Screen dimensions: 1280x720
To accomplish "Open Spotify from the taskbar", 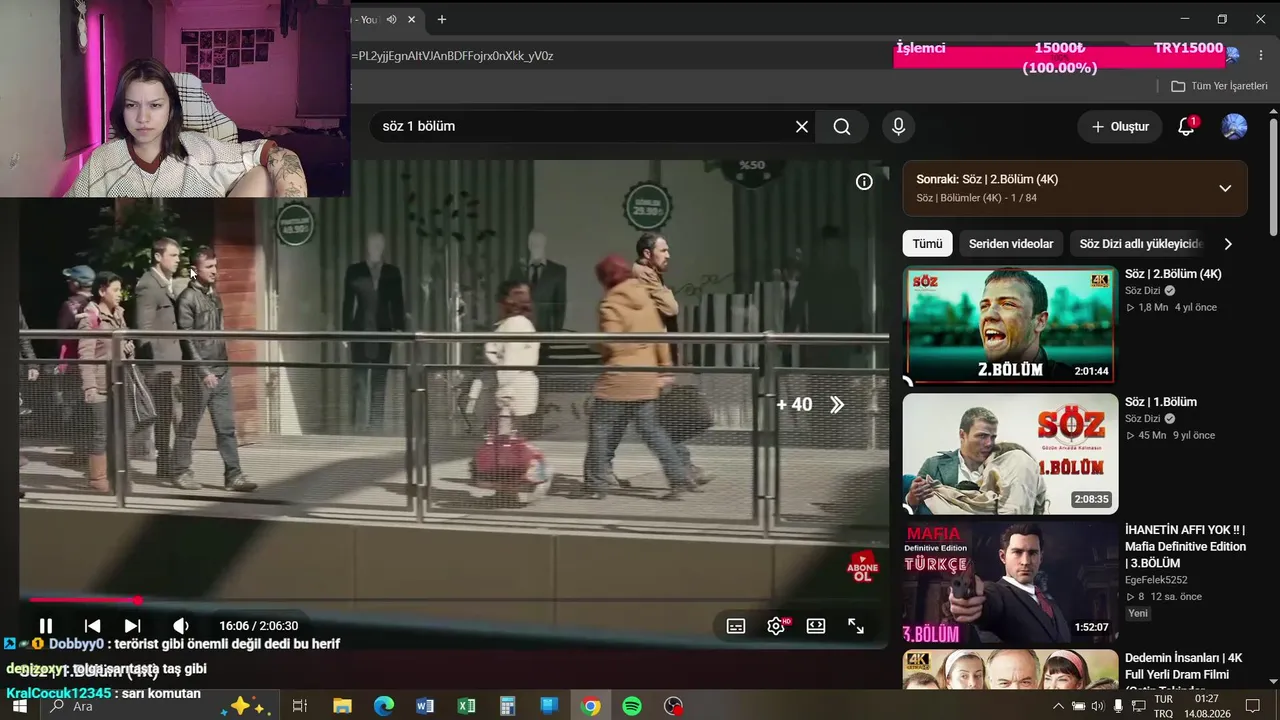I will click(632, 706).
